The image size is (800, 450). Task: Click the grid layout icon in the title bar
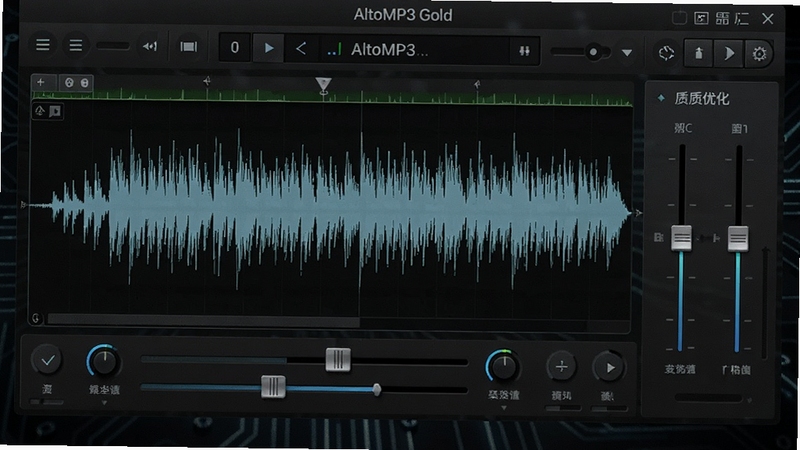[x=722, y=19]
